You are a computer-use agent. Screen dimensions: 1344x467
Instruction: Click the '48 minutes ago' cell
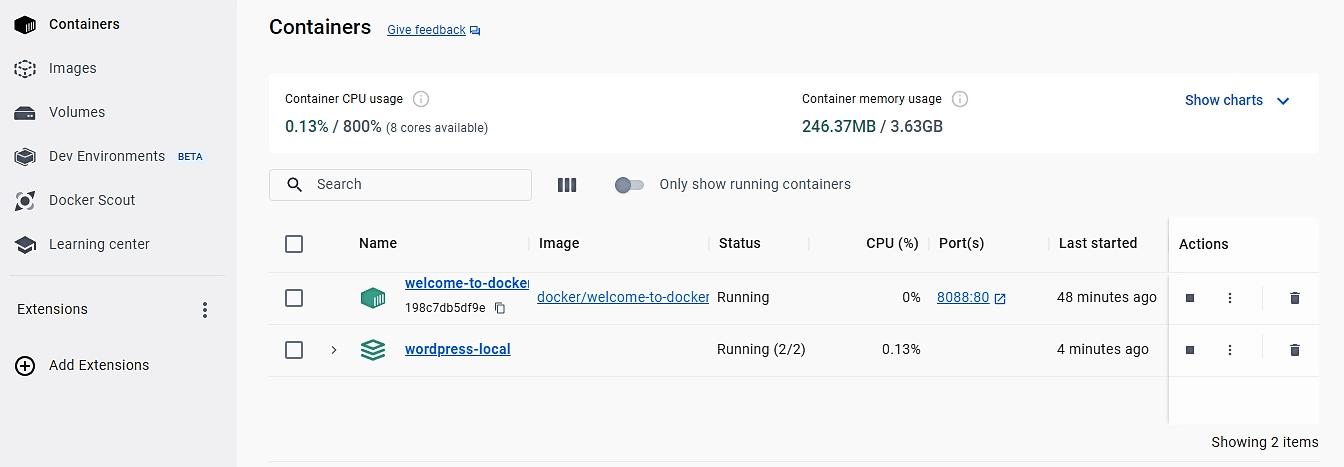tap(1107, 297)
